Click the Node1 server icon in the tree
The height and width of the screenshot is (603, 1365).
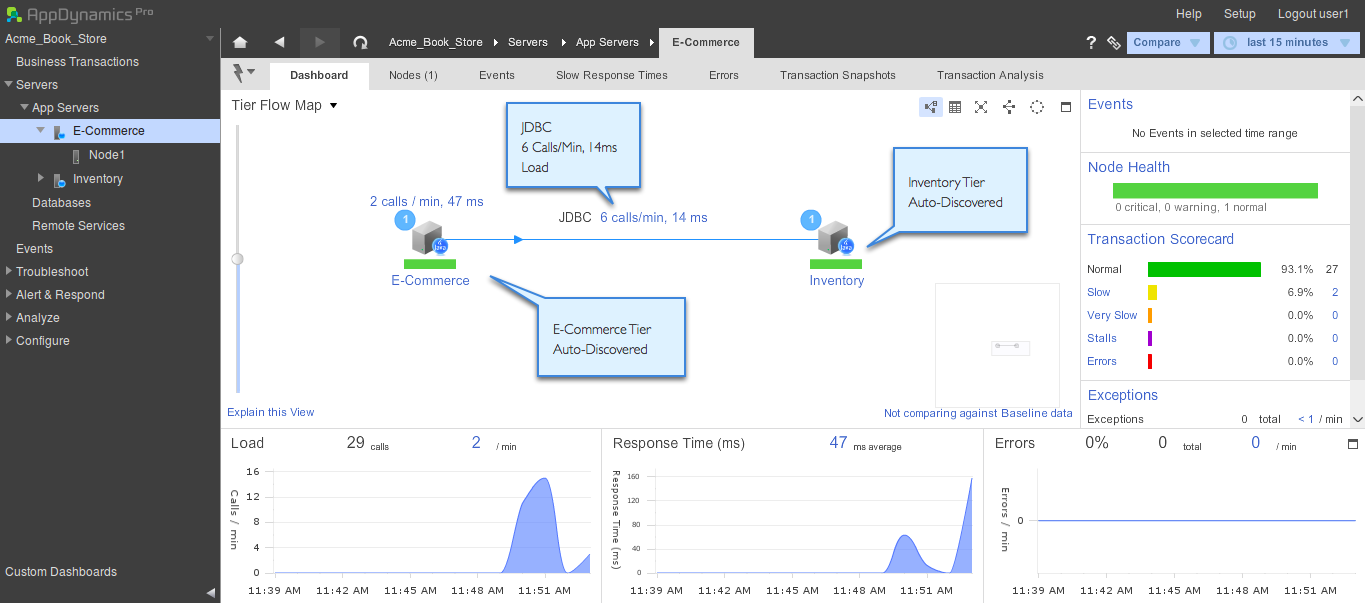76,155
